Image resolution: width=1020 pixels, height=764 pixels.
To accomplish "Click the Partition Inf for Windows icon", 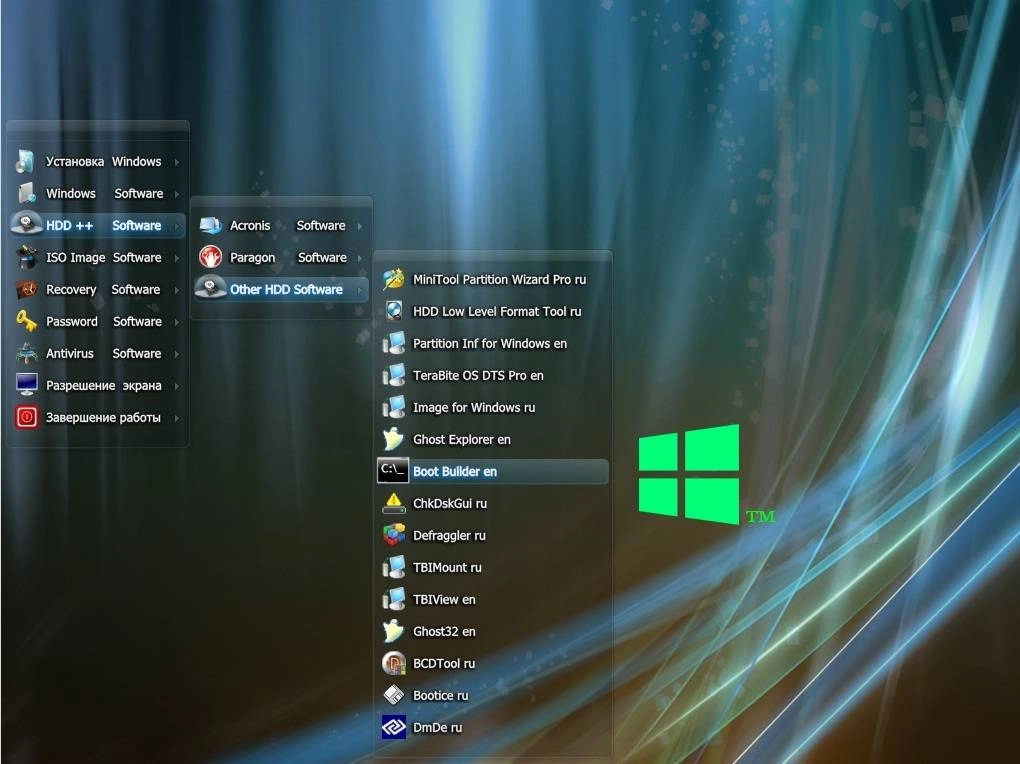I will click(394, 343).
